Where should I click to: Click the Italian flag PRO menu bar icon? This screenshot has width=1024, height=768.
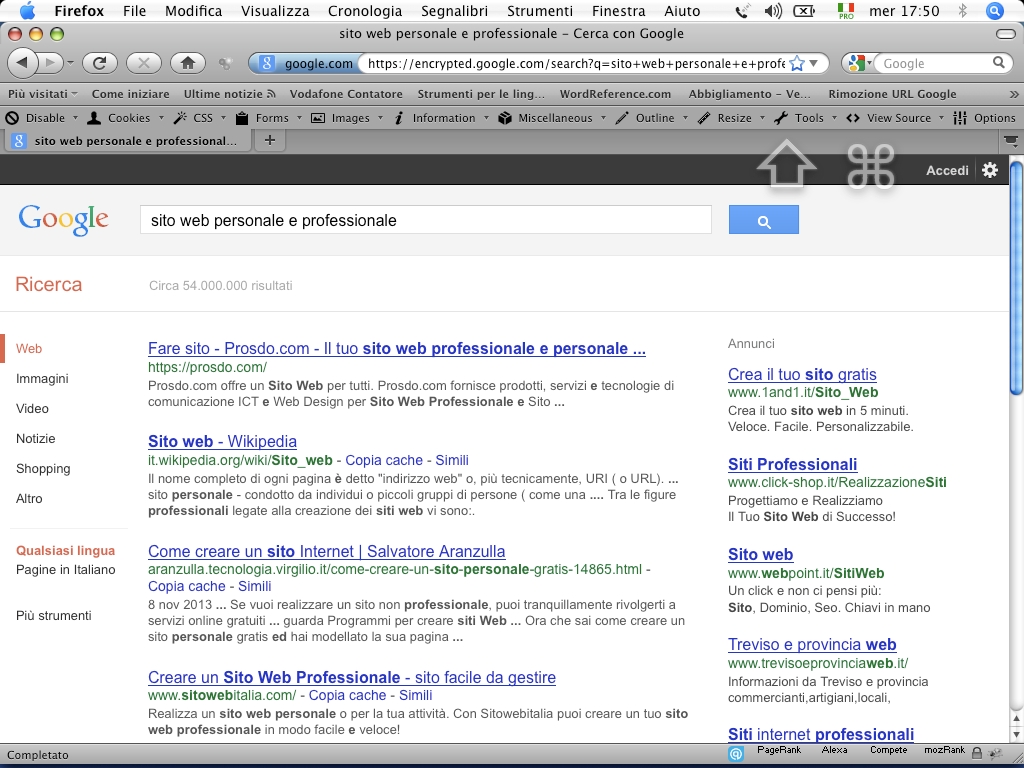coord(846,11)
